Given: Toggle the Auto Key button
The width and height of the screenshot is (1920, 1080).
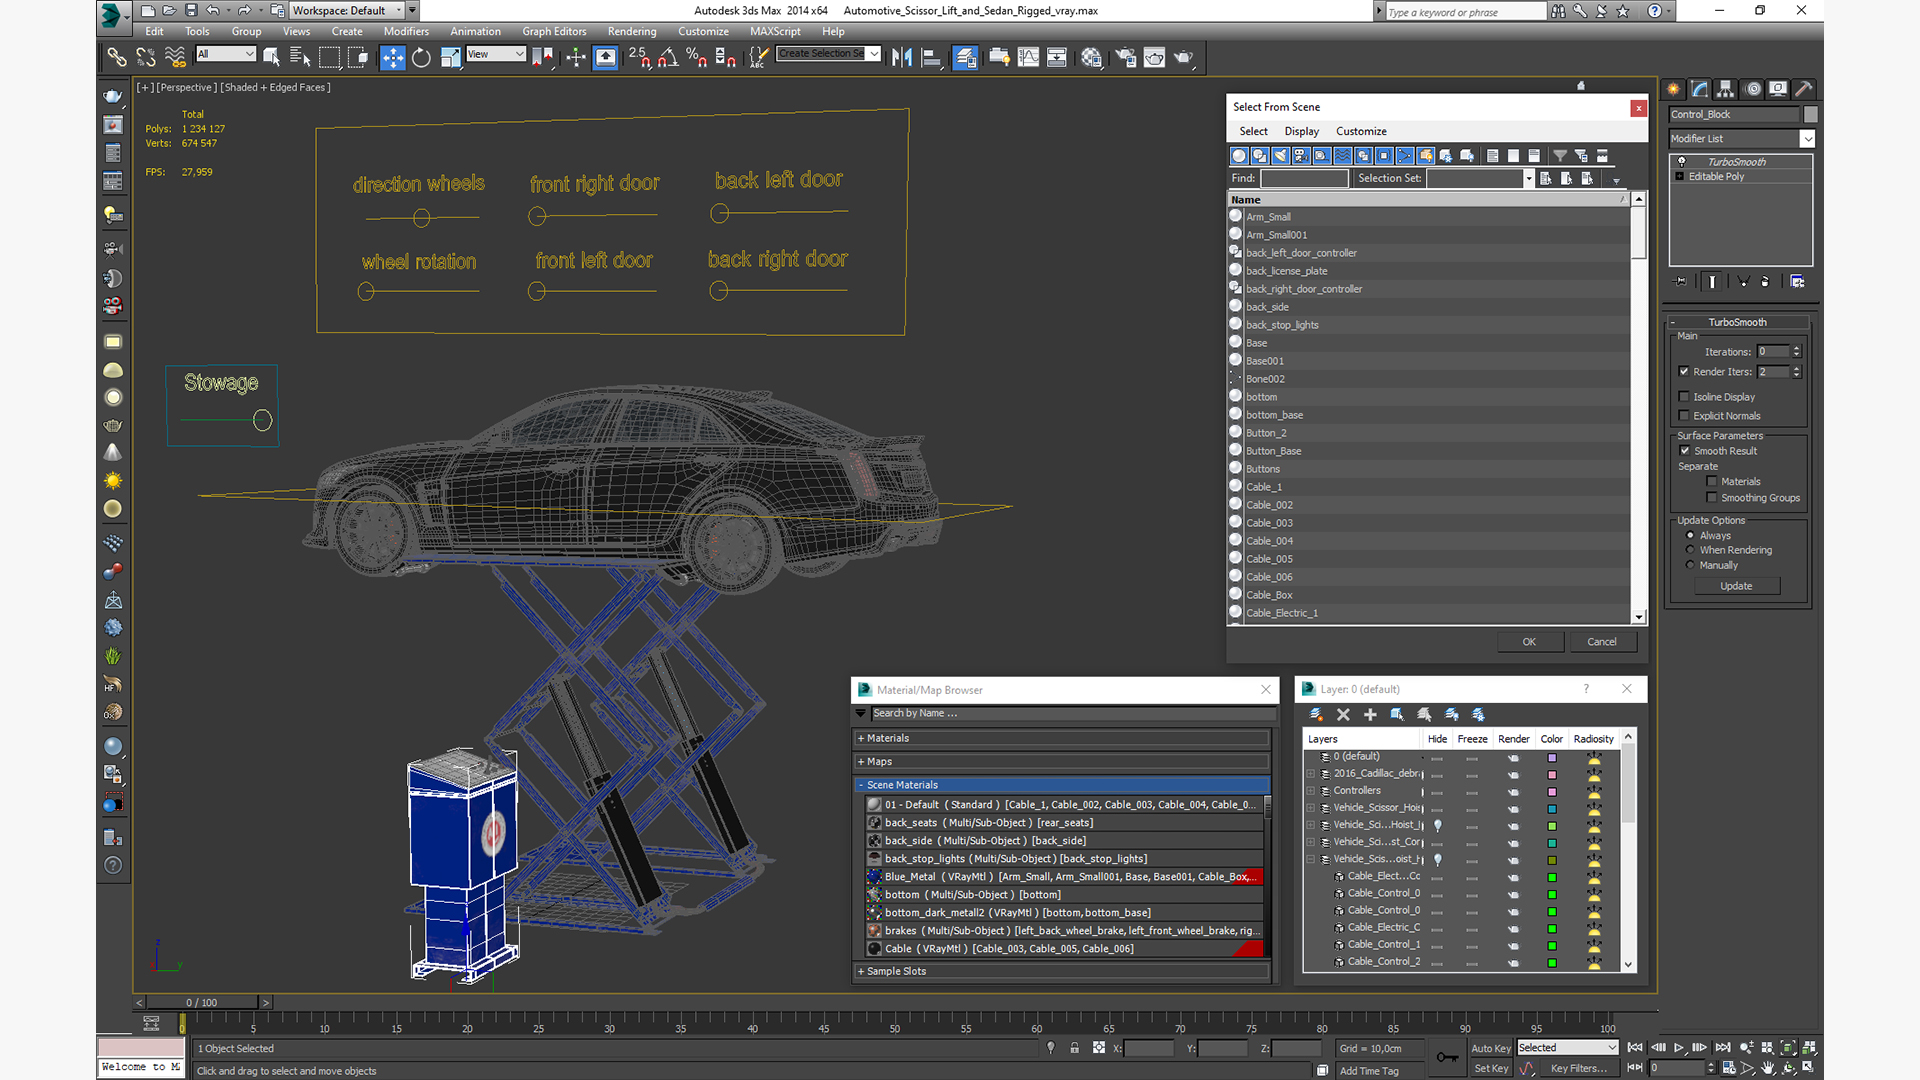Looking at the screenshot, I should (x=1491, y=1048).
